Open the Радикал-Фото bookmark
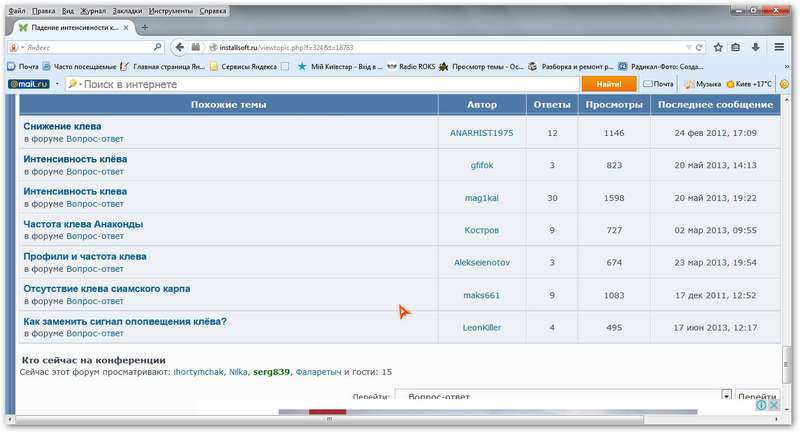The height and width of the screenshot is (433, 800). [x=661, y=66]
